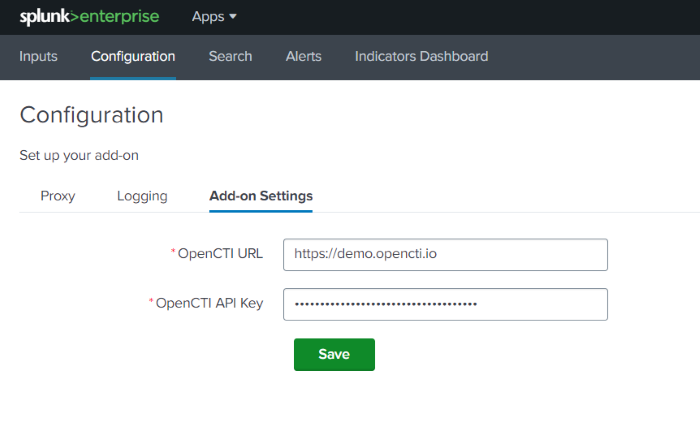Open the Apps dropdown menu

(214, 17)
